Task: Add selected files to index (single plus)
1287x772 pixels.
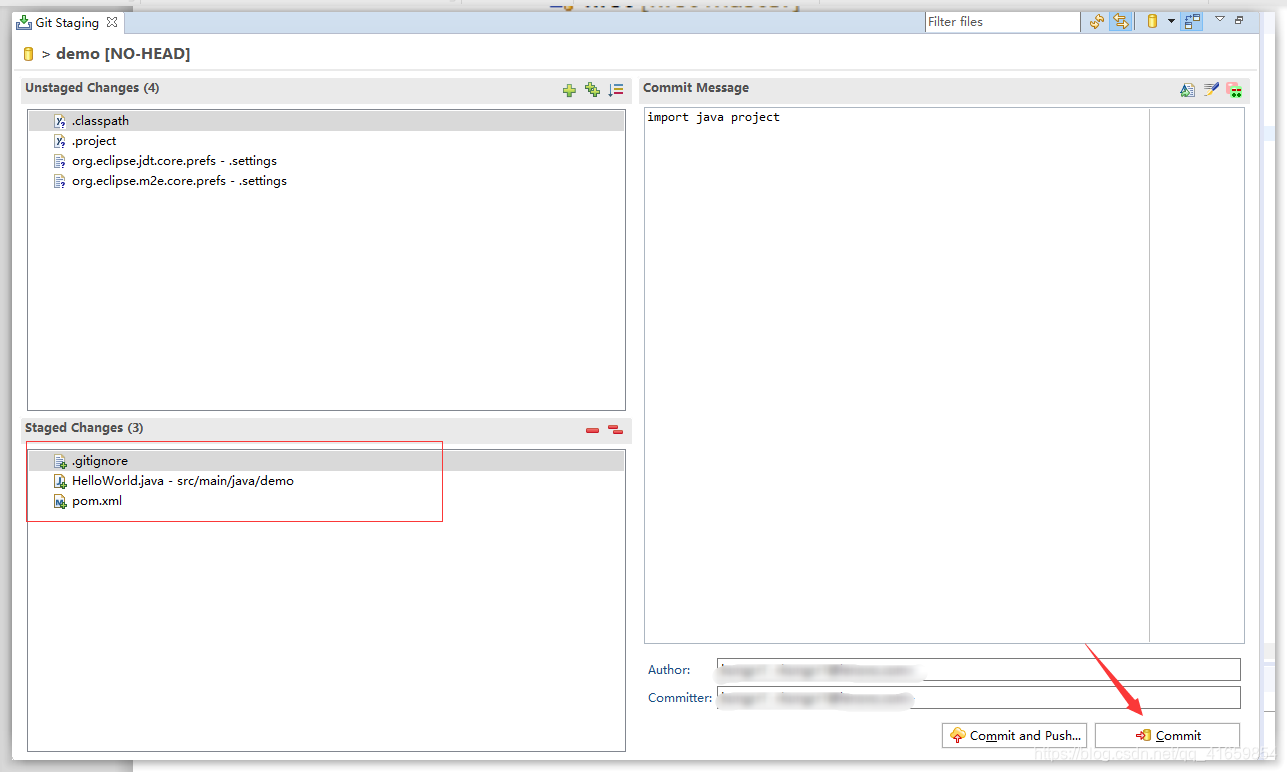Action: click(569, 90)
